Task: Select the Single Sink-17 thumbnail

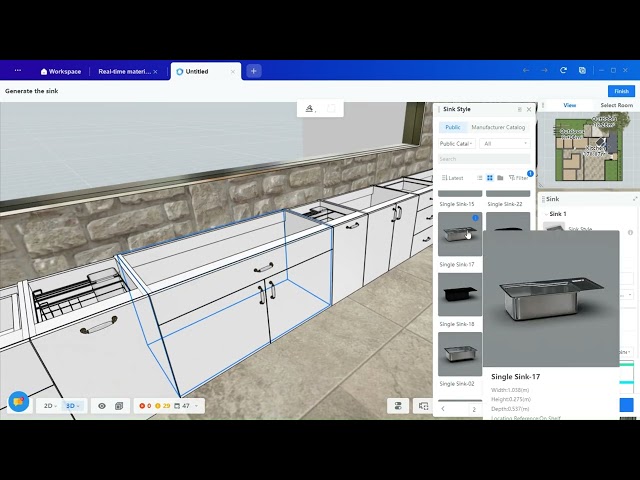Action: (x=460, y=234)
